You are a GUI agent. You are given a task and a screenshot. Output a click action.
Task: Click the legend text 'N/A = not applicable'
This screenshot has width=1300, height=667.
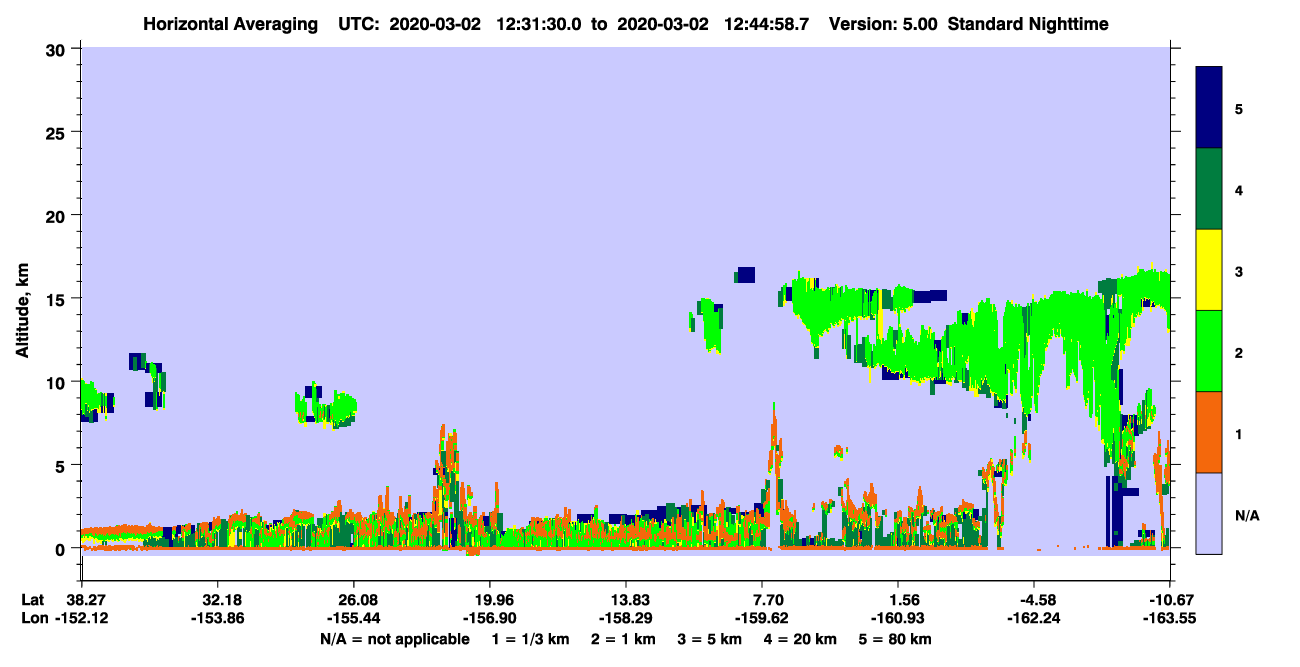[x=395, y=639]
